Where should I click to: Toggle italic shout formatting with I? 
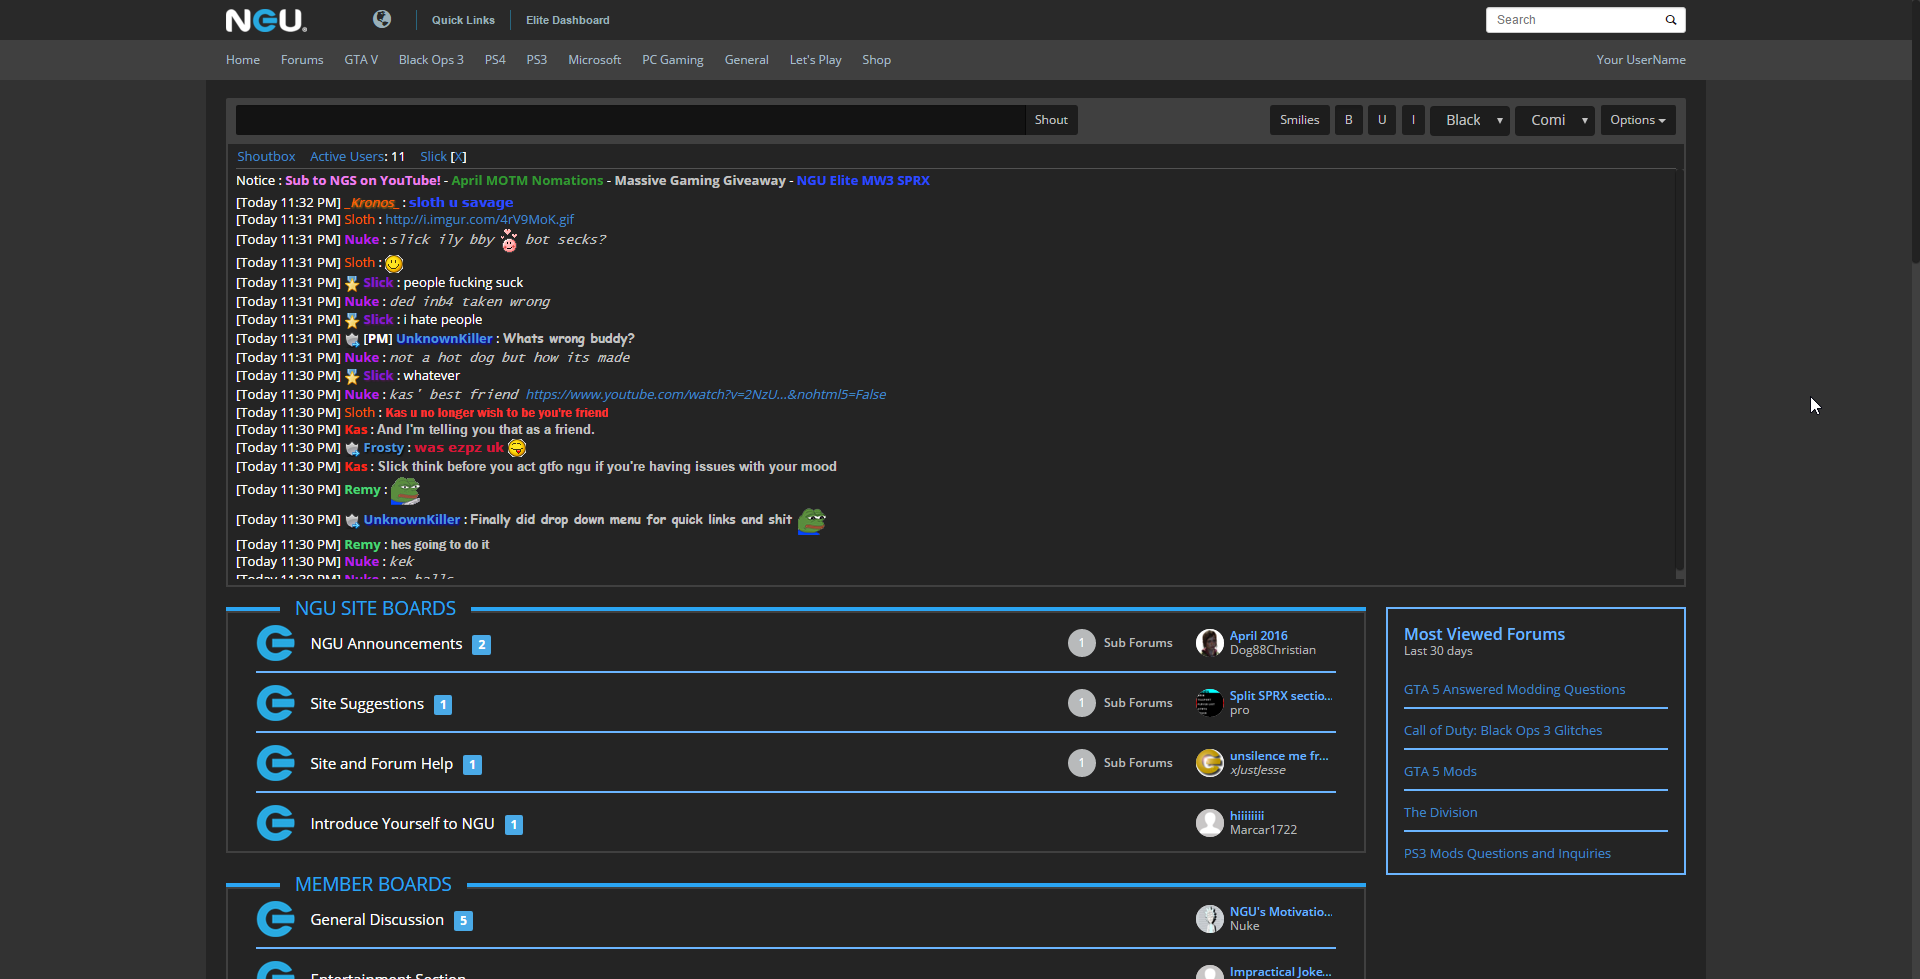[1412, 119]
